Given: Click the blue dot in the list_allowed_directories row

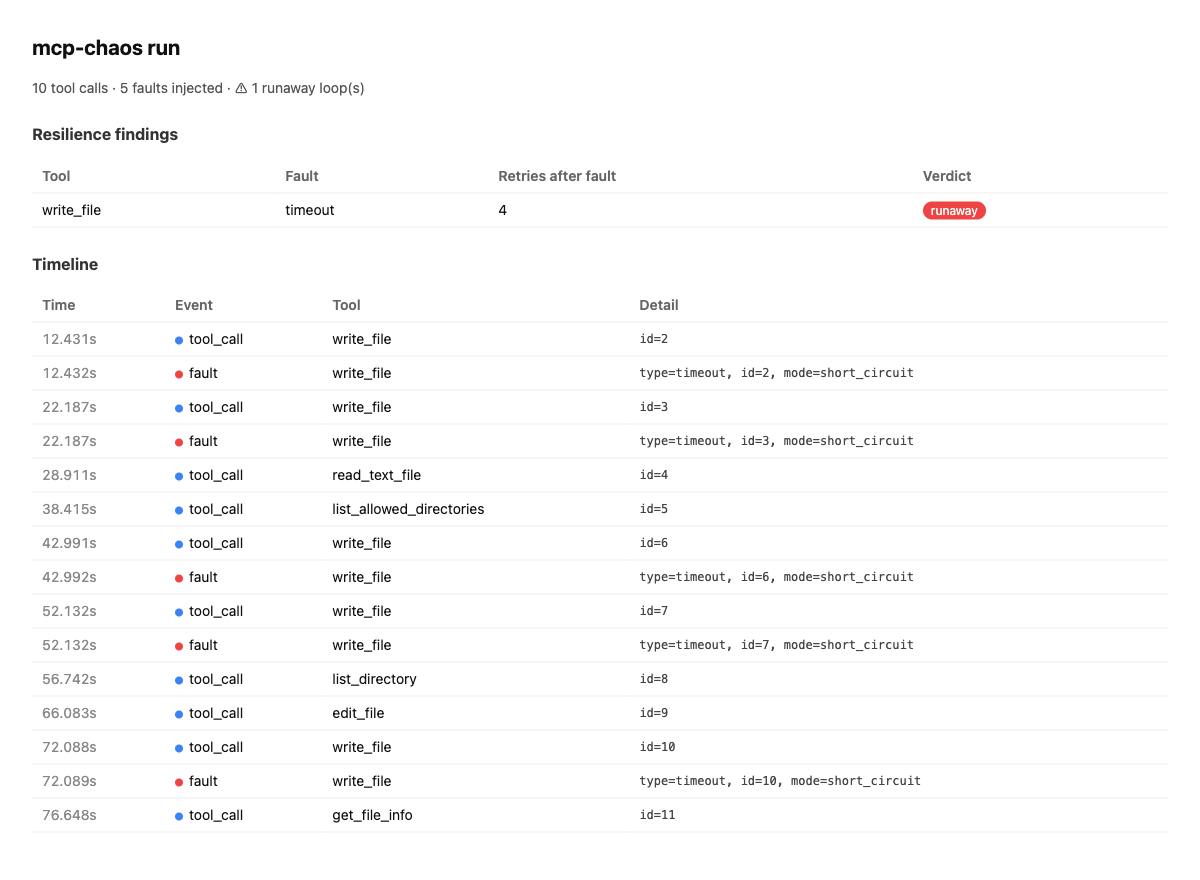Looking at the screenshot, I should point(179,510).
